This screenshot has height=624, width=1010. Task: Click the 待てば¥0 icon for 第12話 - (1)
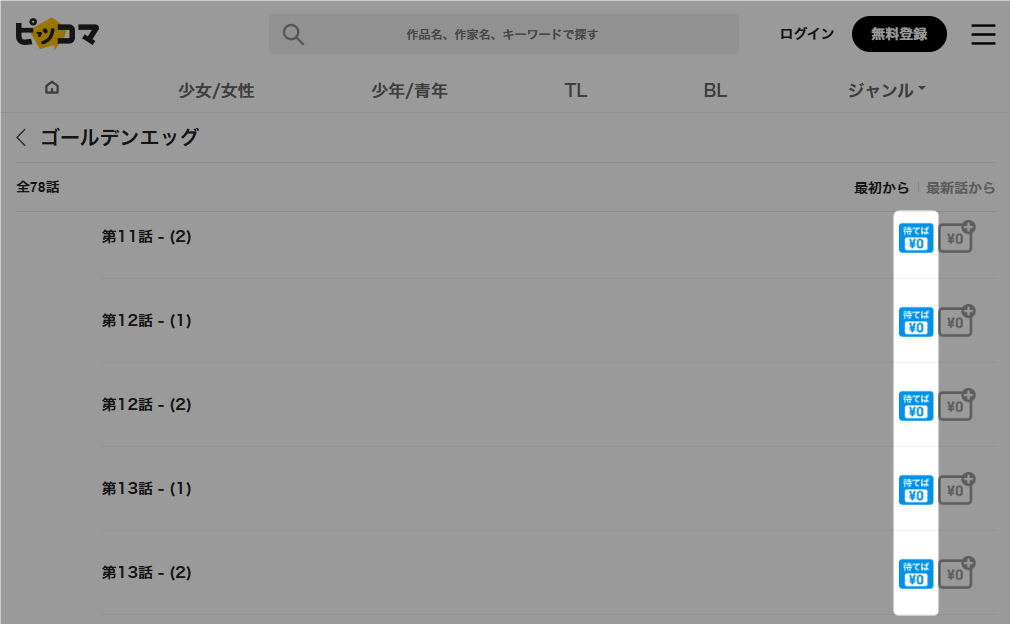pyautogui.click(x=916, y=322)
